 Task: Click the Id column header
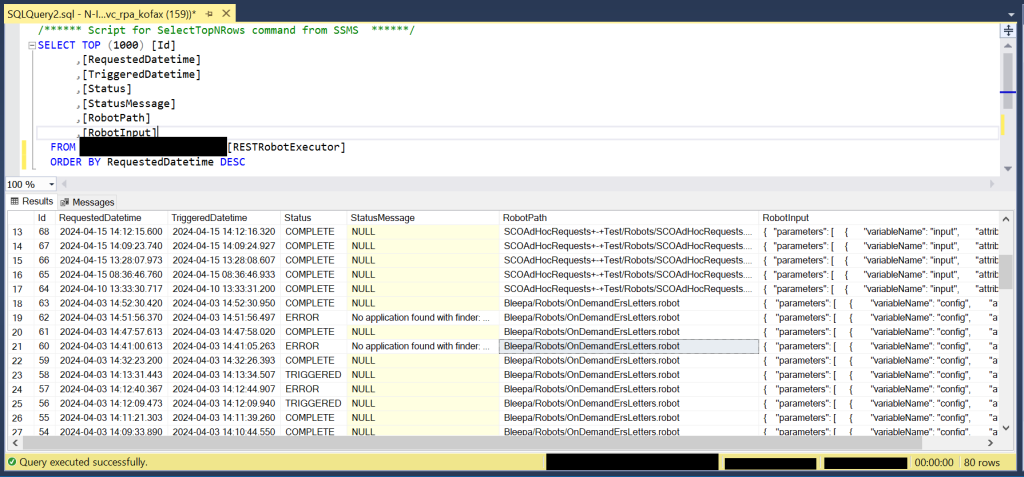coord(42,218)
